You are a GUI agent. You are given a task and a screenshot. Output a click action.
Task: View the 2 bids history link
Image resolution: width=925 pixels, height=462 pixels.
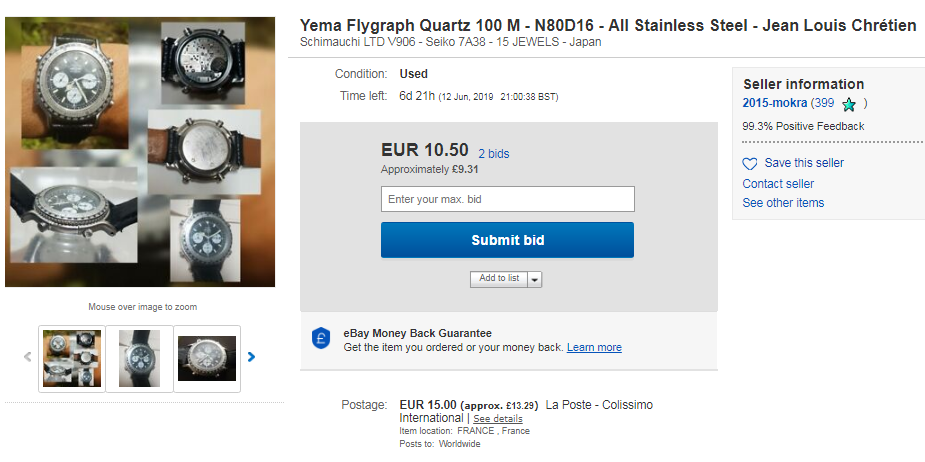[x=493, y=154]
